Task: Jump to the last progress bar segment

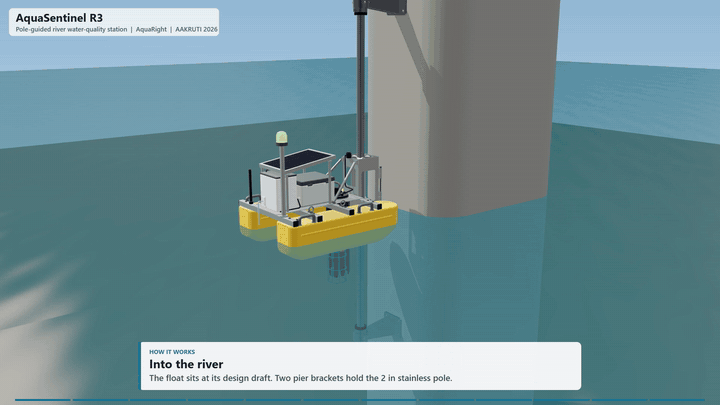Action: (x=677, y=400)
